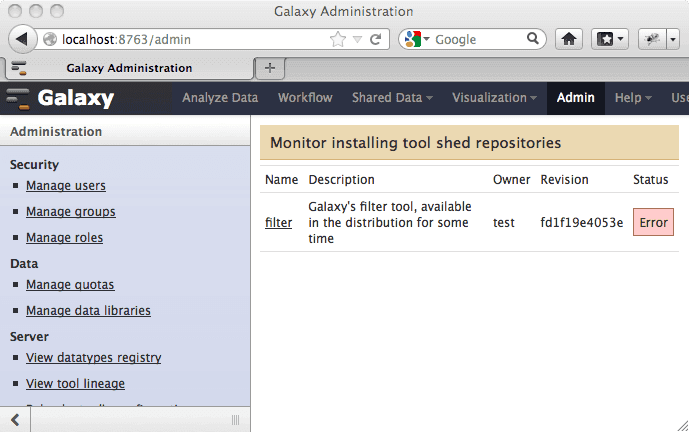Expand the Visualization menu
The height and width of the screenshot is (432, 689).
494,98
